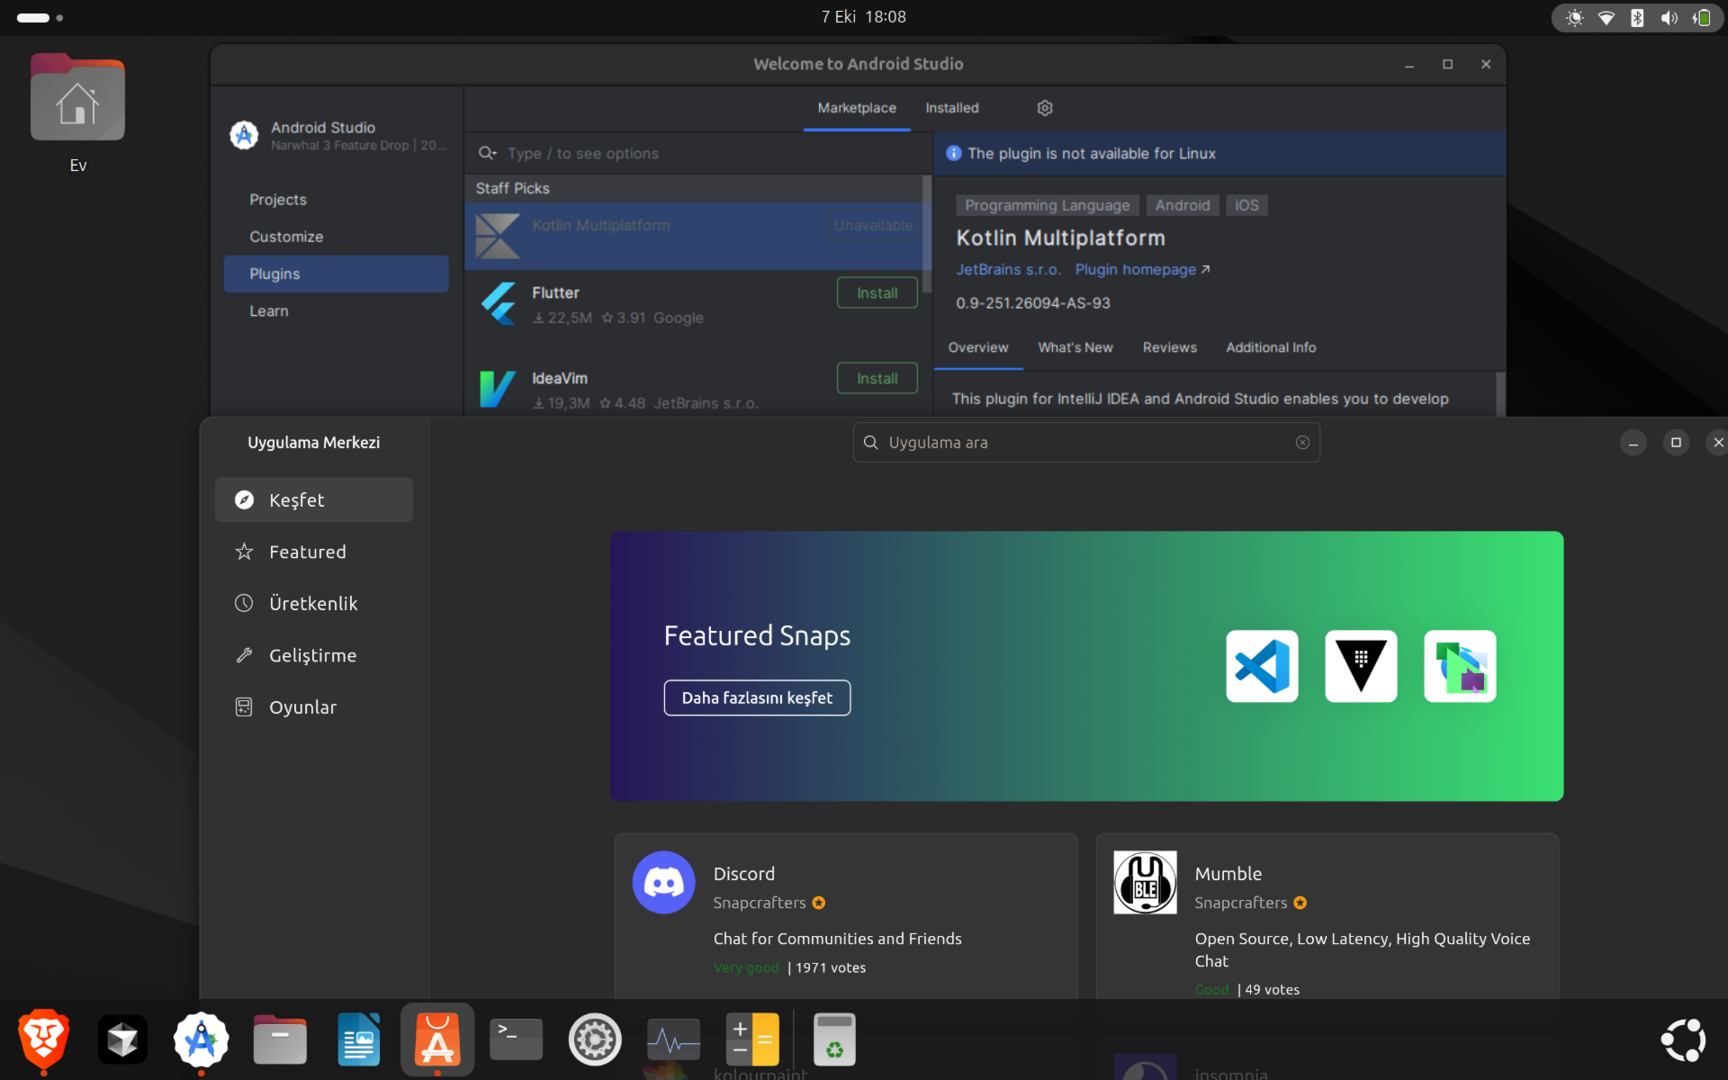This screenshot has width=1728, height=1080.
Task: Open the Ev home folder on desktop
Action: click(78, 112)
